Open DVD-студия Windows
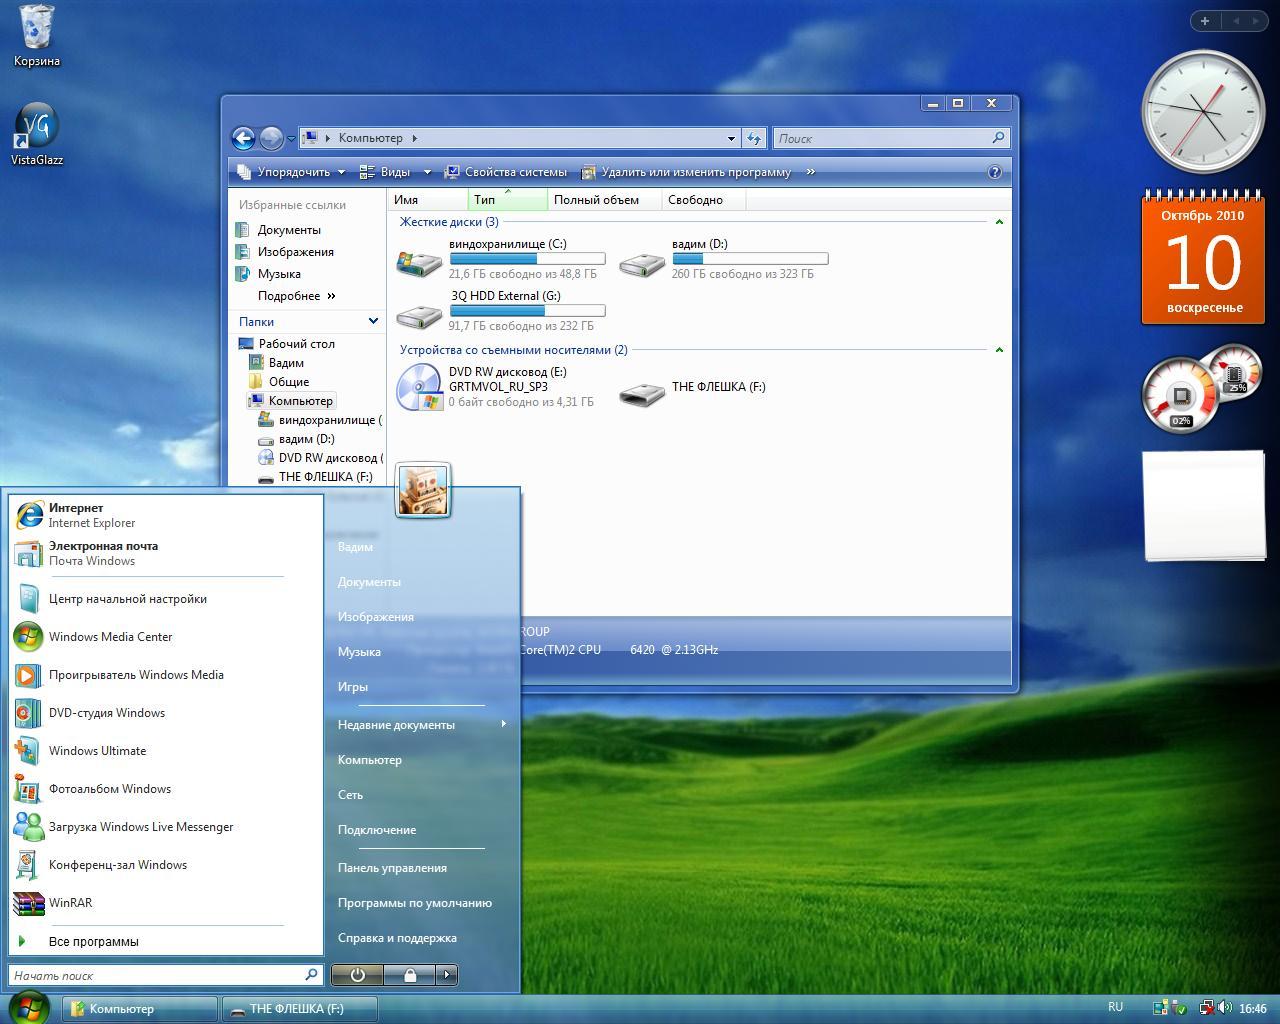 click(x=166, y=713)
